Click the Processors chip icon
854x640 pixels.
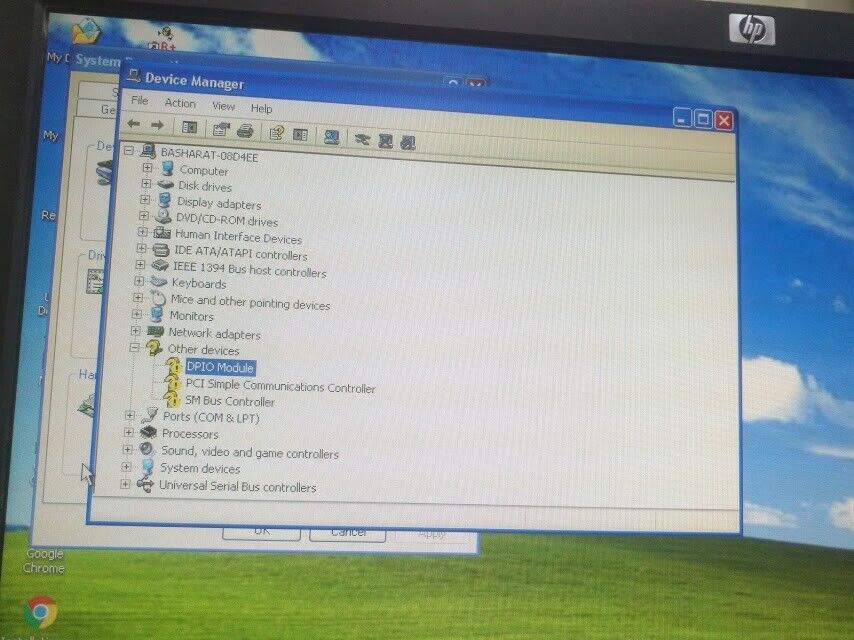[x=148, y=432]
